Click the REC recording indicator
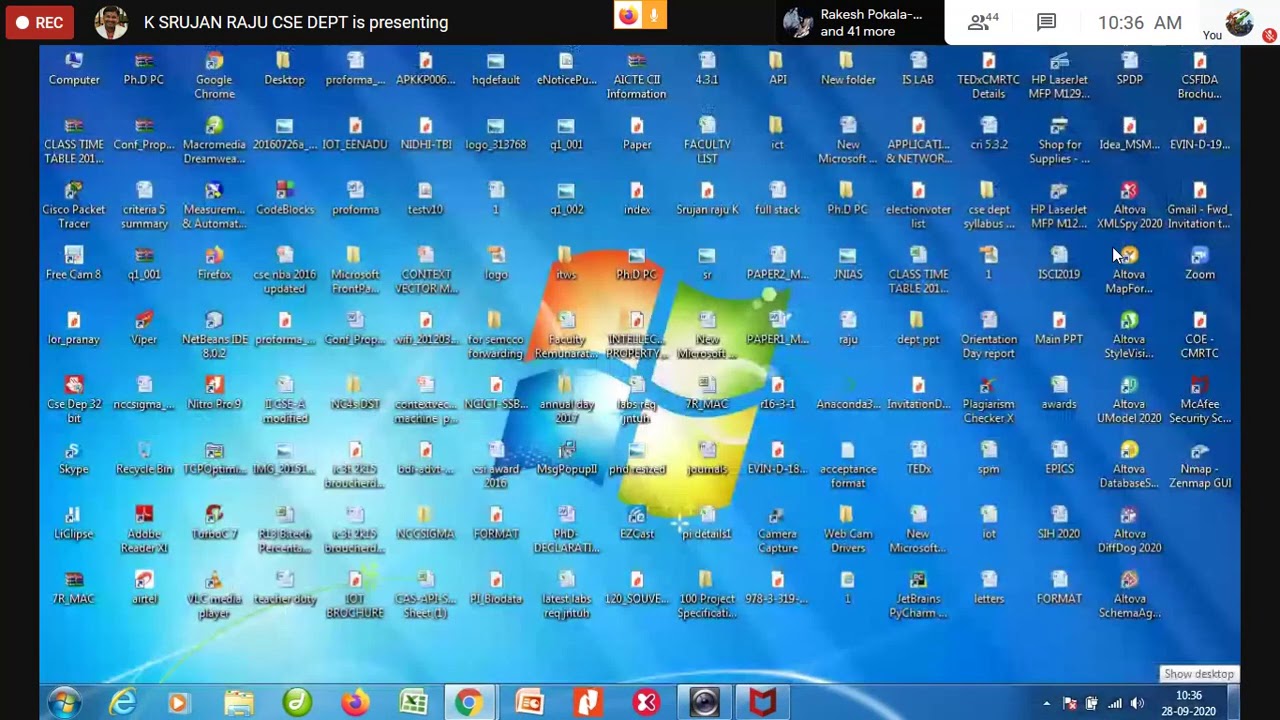 (x=39, y=22)
